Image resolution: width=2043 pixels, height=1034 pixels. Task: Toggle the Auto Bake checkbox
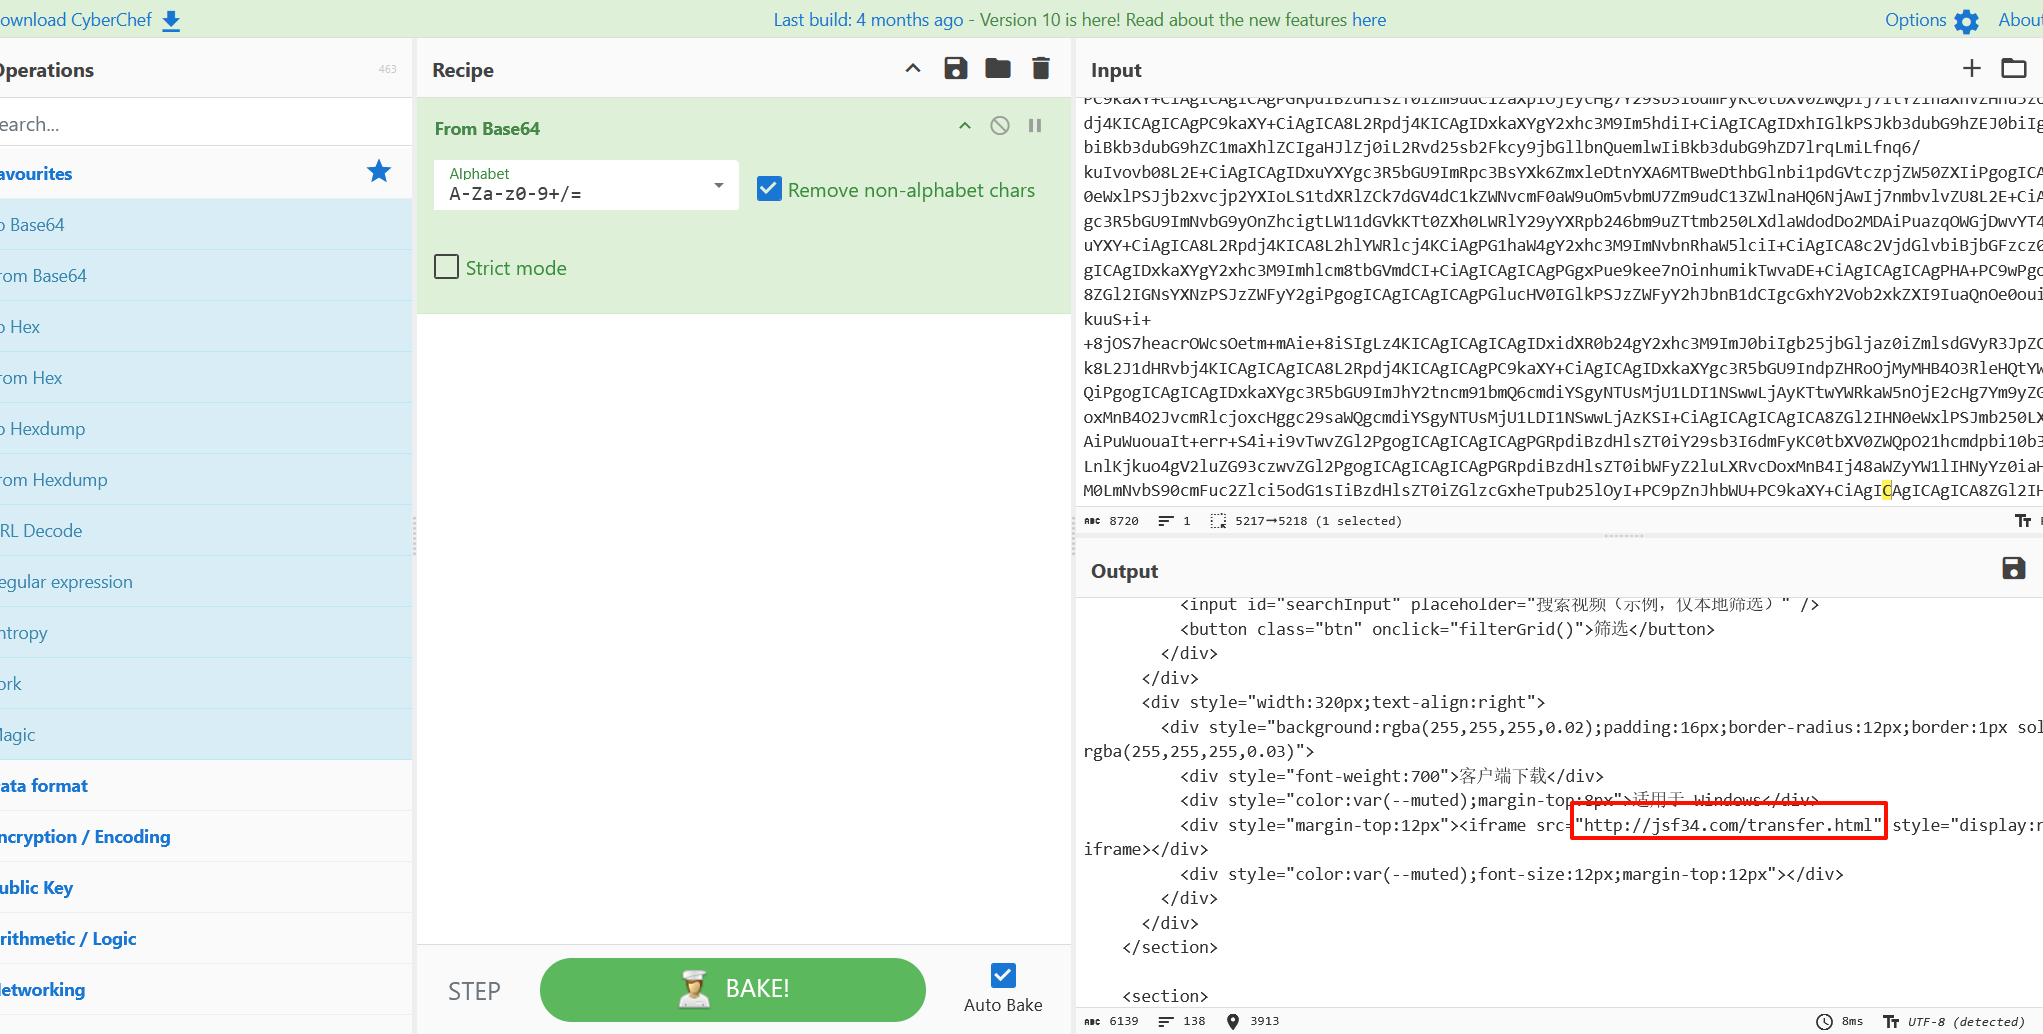click(1003, 975)
